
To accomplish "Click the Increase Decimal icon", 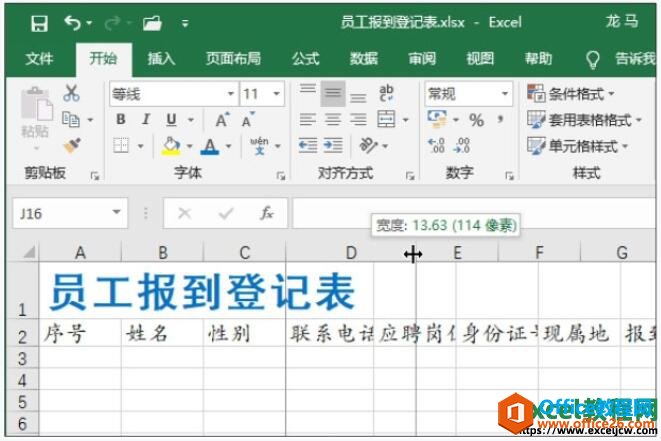I will [436, 145].
